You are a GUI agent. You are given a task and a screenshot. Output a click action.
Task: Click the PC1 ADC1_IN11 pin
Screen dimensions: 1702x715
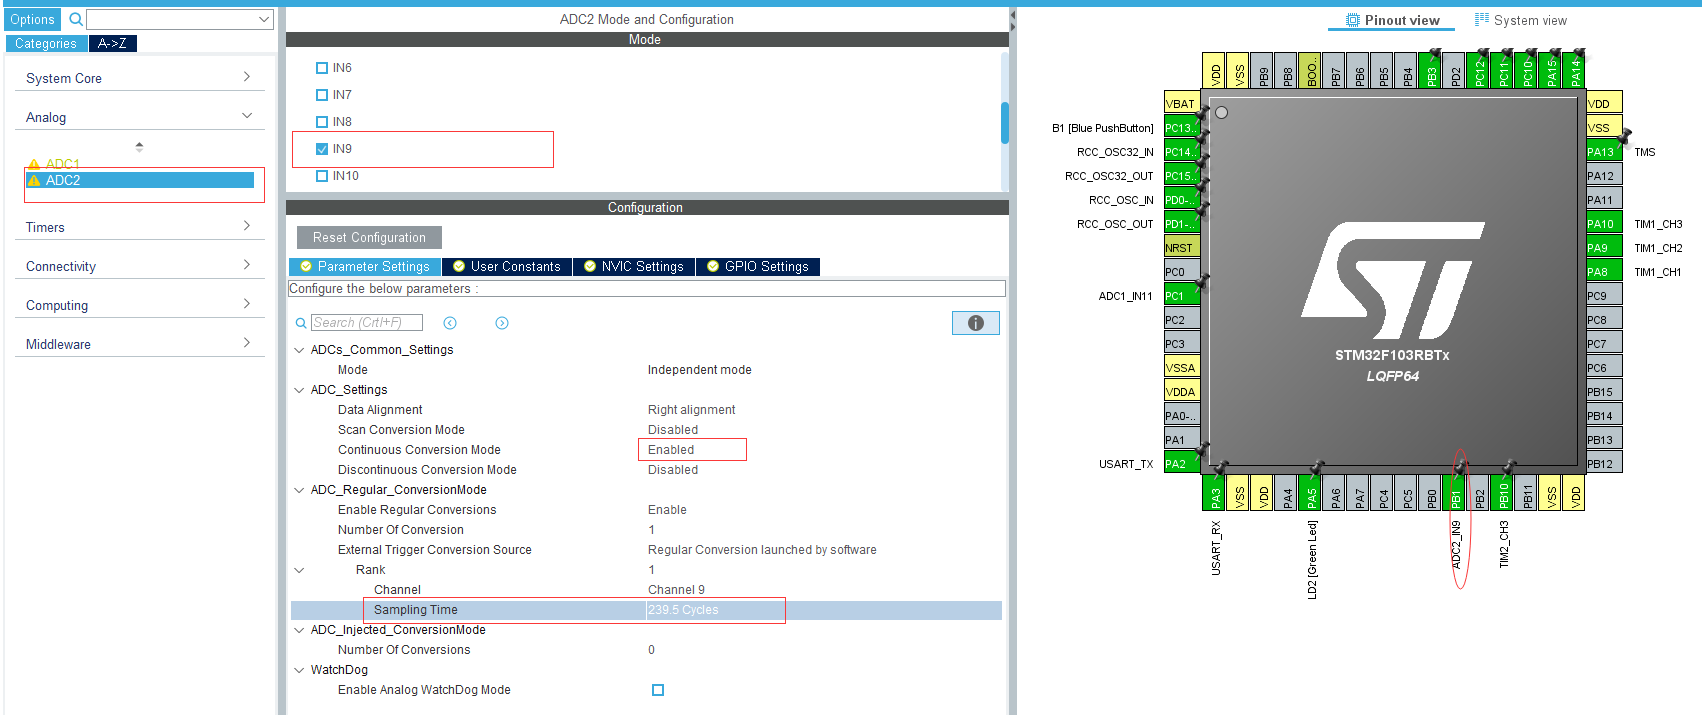click(1181, 296)
